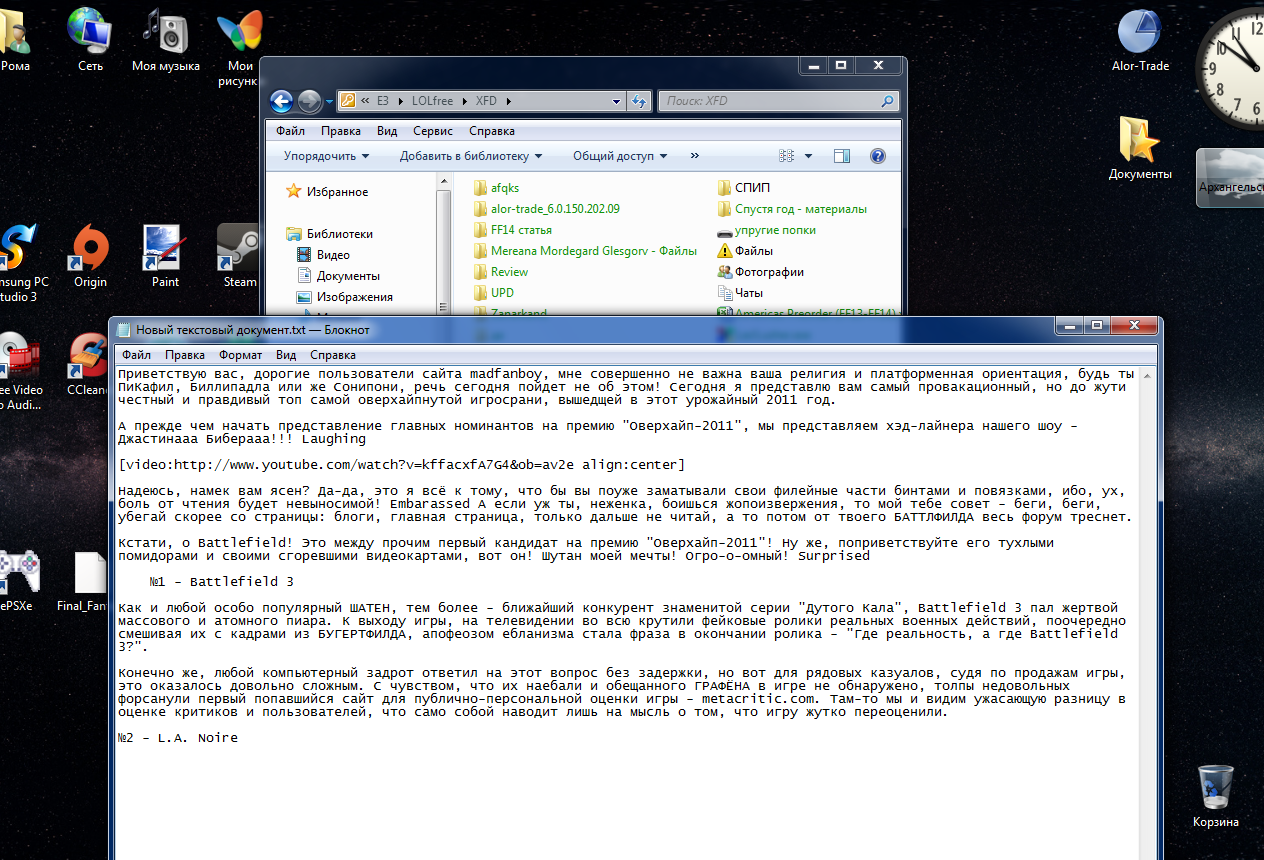1264x860 pixels.
Task: Open Упорядочить dropdown in Explorer
Action: [x=326, y=156]
